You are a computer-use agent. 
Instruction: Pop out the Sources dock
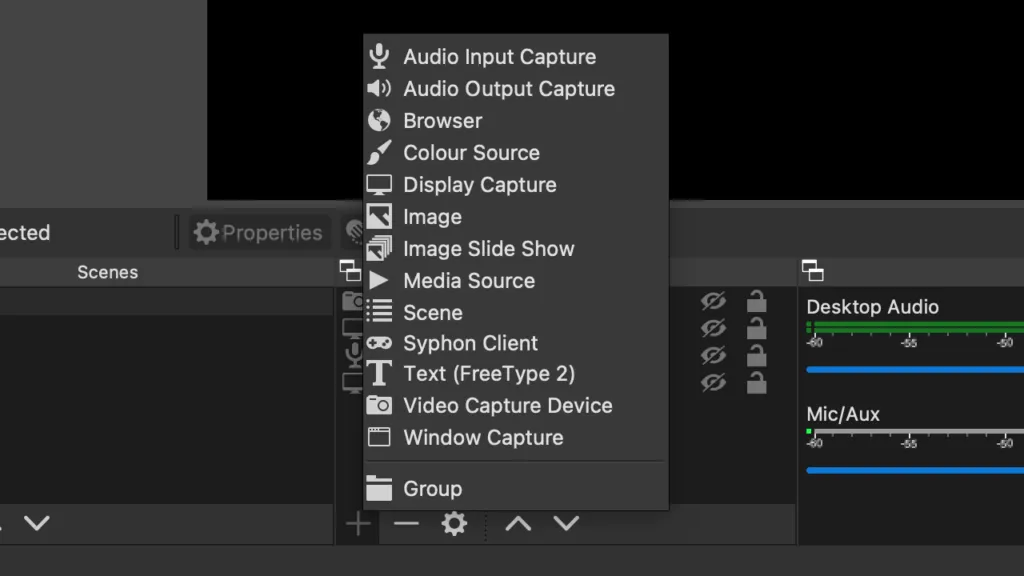pos(350,270)
